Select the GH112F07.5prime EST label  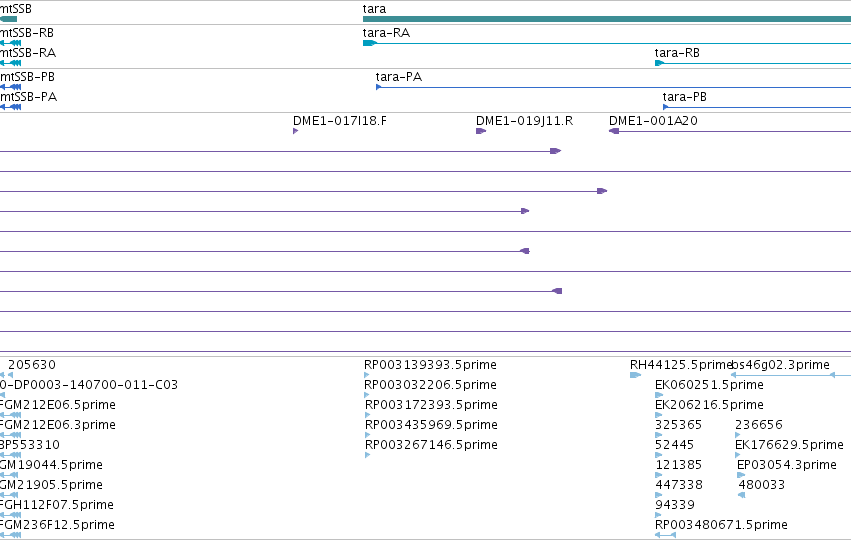tap(56, 505)
